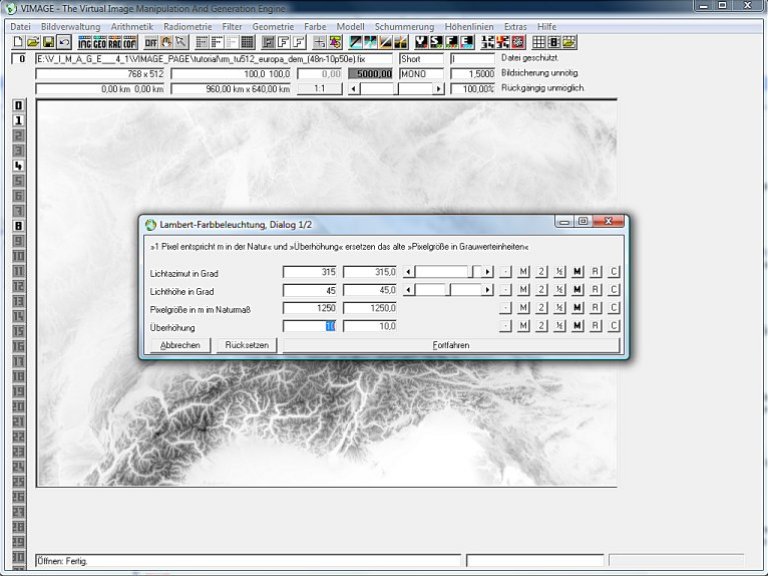Select image slot 4 in left sidebar
Viewport: 768px width, 576px height.
tap(18, 165)
